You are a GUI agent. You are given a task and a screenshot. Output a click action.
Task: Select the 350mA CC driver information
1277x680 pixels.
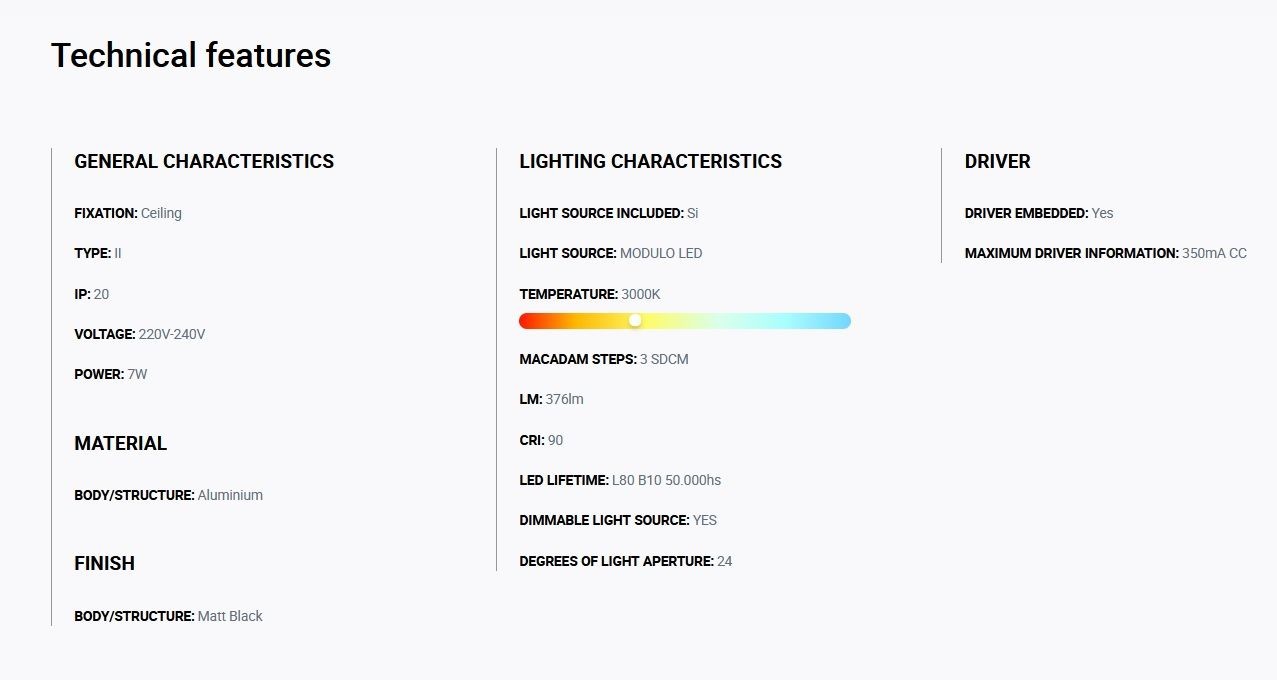pos(1214,253)
